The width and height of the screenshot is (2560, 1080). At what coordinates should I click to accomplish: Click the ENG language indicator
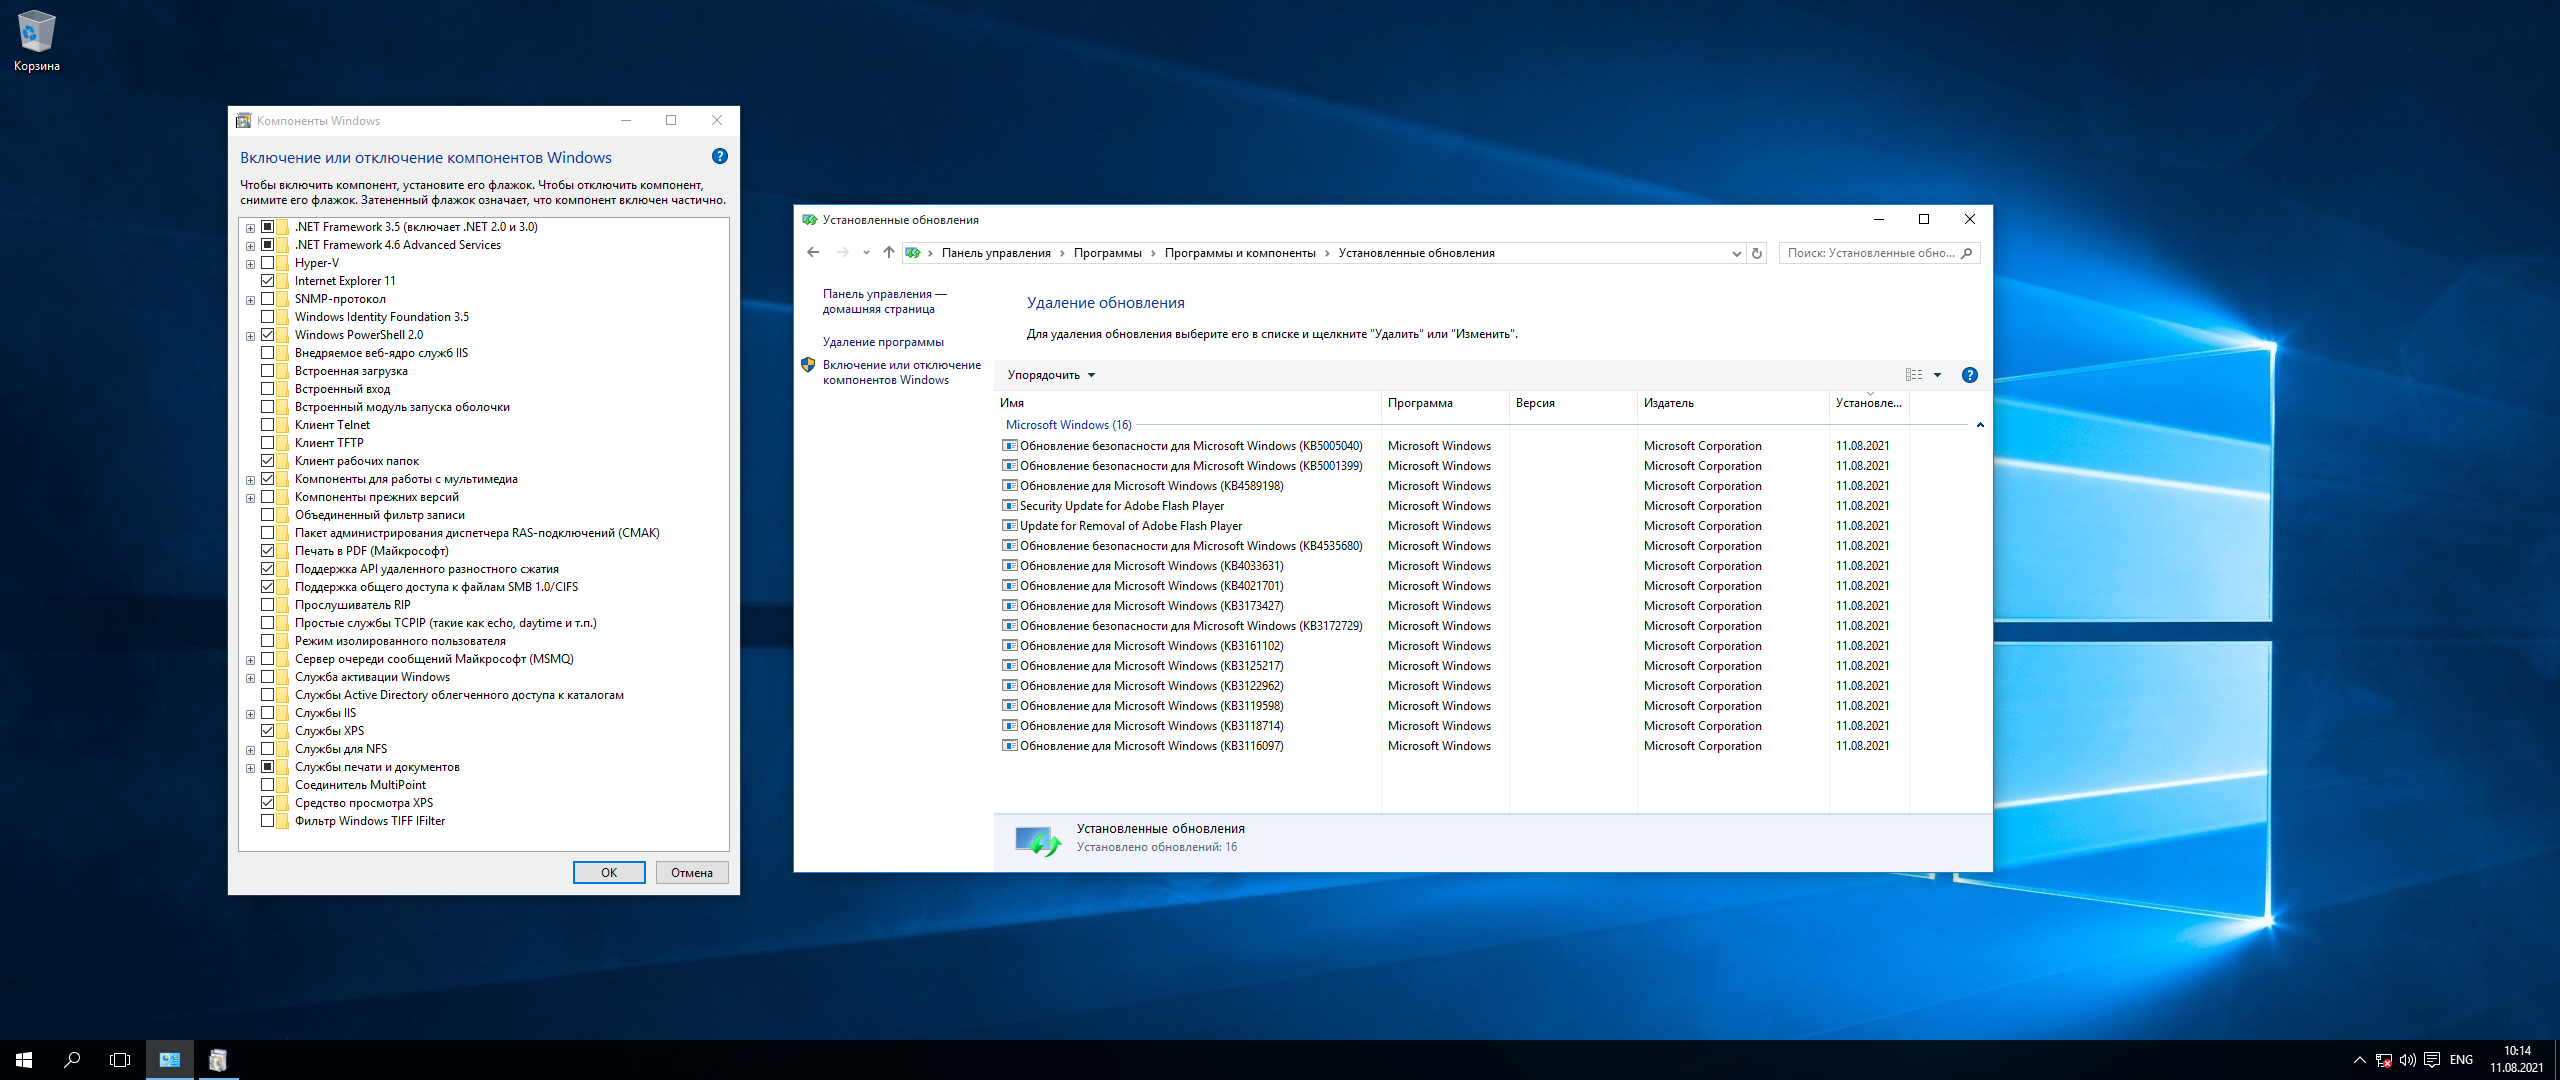(x=2462, y=1060)
